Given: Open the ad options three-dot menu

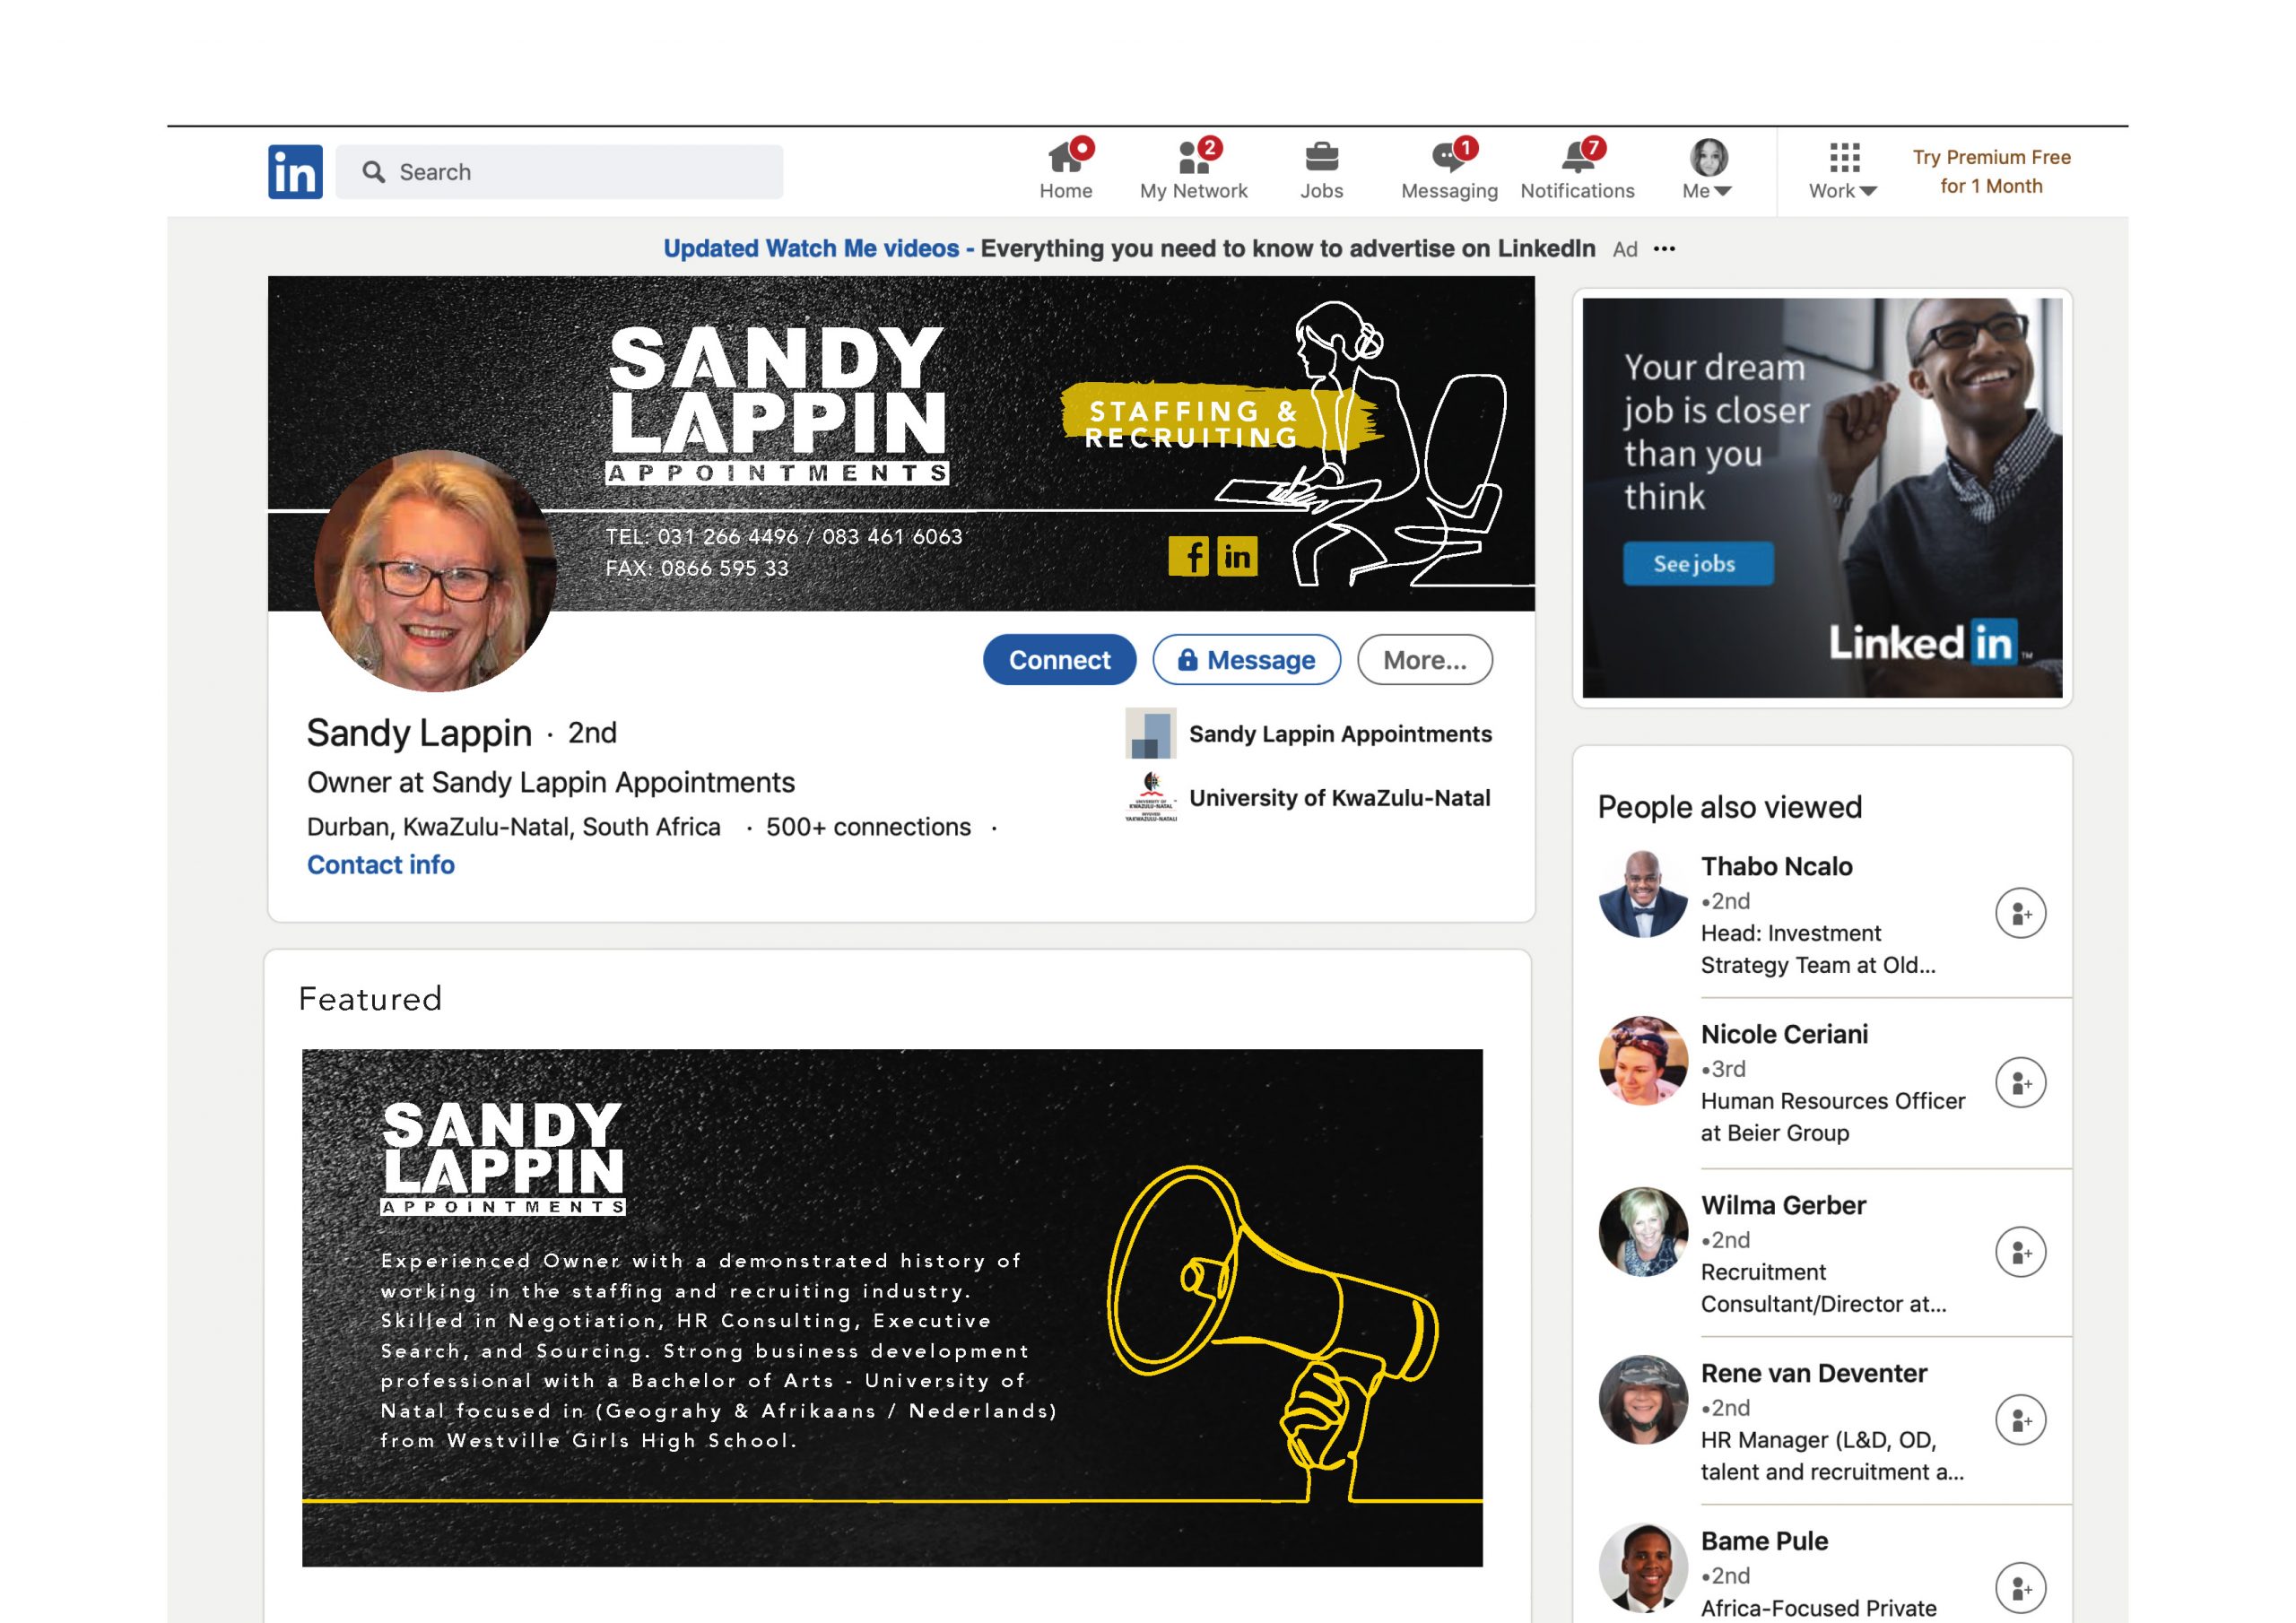Looking at the screenshot, I should click(x=1664, y=249).
